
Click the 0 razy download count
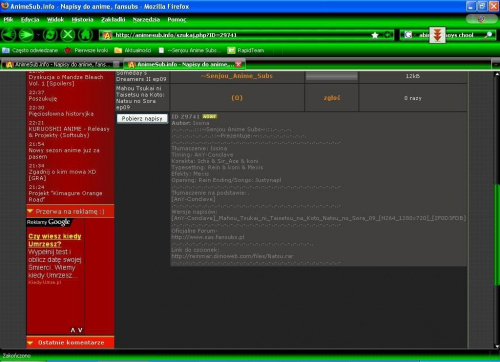coord(413,98)
